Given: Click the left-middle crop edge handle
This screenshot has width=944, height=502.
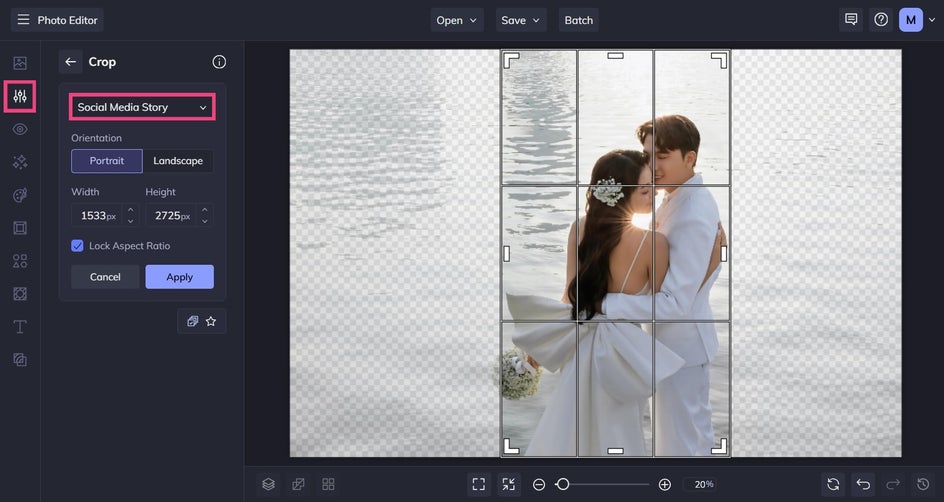Looking at the screenshot, I should click(507, 253).
